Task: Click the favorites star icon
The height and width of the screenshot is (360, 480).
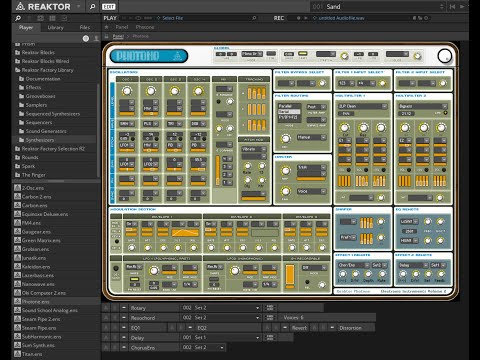Action: click(107, 27)
